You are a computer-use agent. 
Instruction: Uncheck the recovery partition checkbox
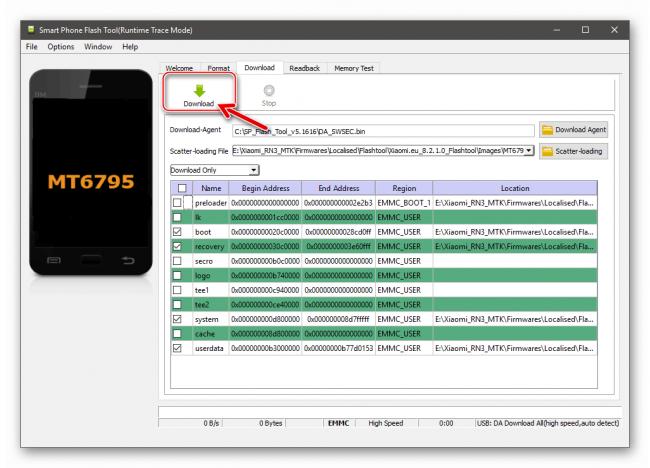pos(177,246)
